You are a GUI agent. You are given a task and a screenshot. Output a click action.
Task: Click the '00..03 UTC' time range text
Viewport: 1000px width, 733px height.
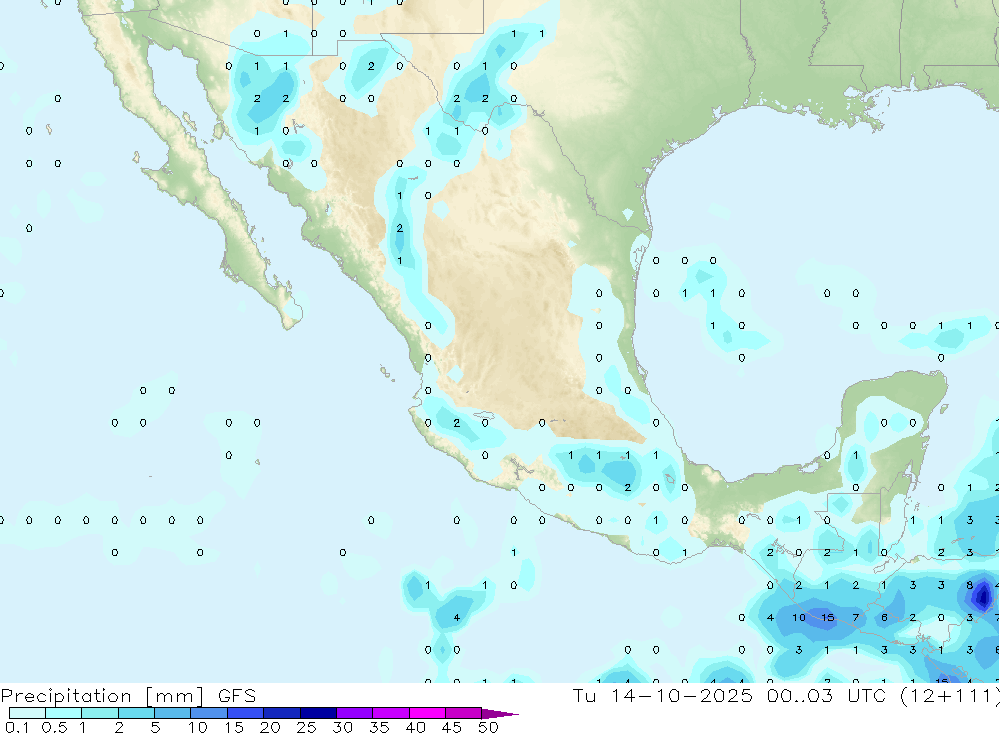[x=827, y=695]
